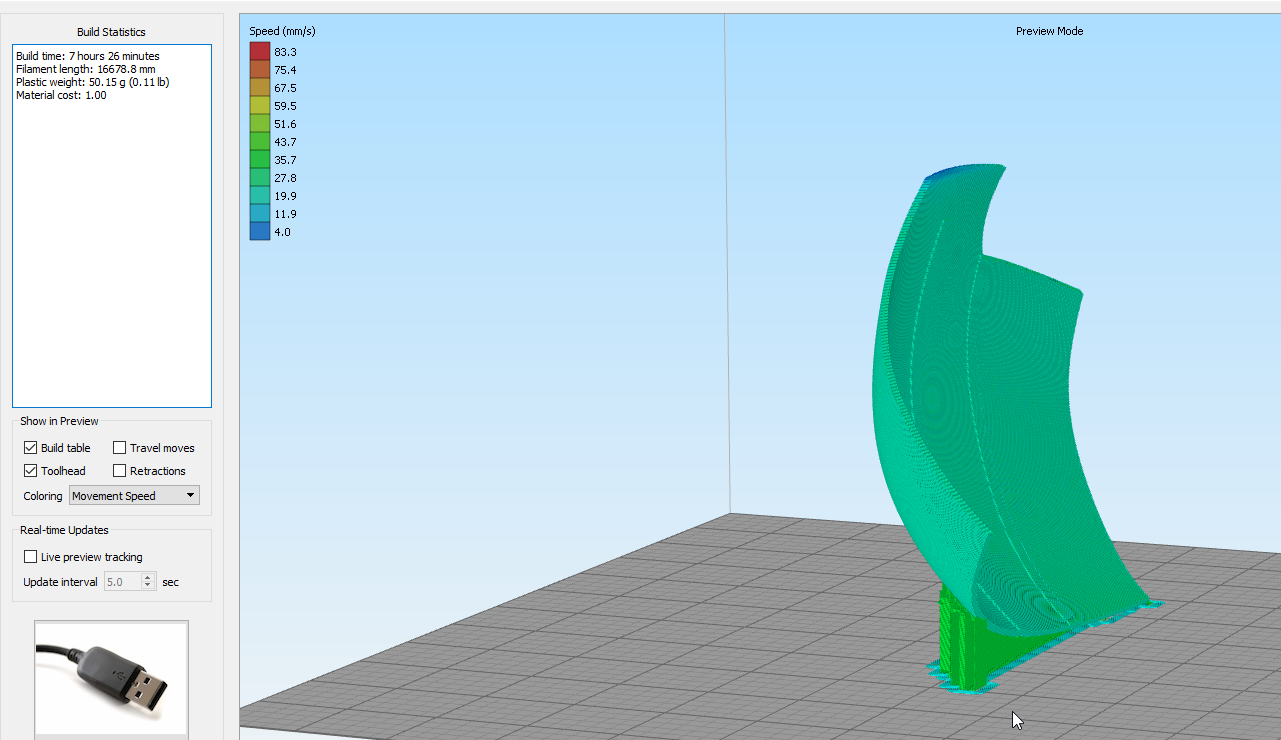Click the Preview Mode label

click(1049, 31)
